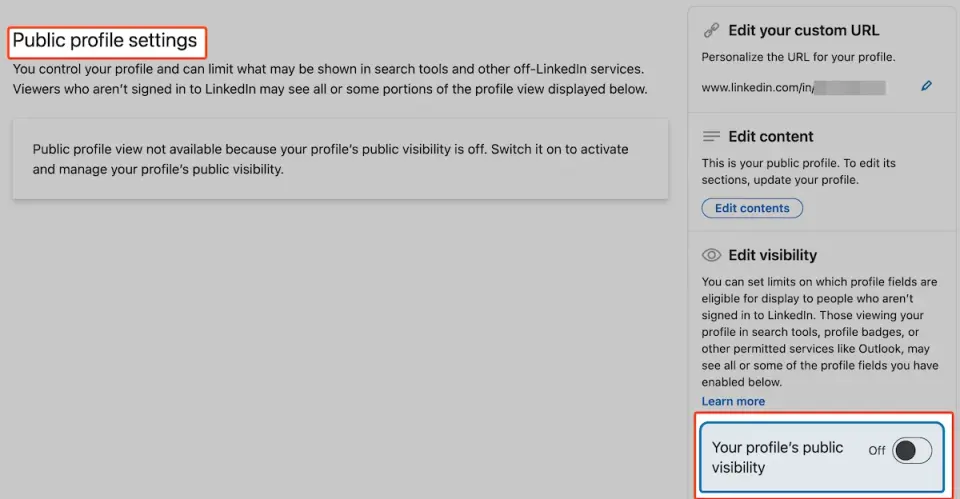Image resolution: width=960 pixels, height=499 pixels.
Task: Click the 'You control your profile' paragraph
Action: click(x=330, y=79)
